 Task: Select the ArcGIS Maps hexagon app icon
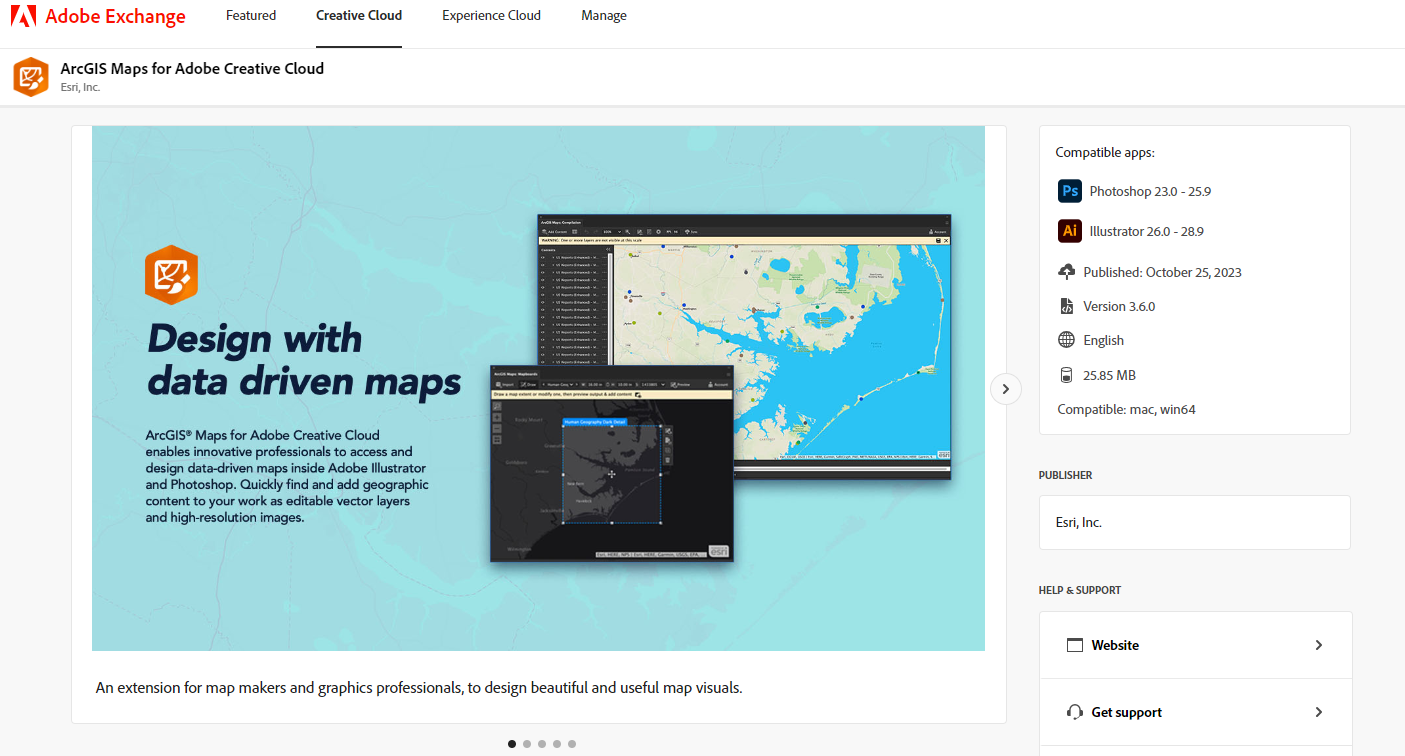click(30, 76)
